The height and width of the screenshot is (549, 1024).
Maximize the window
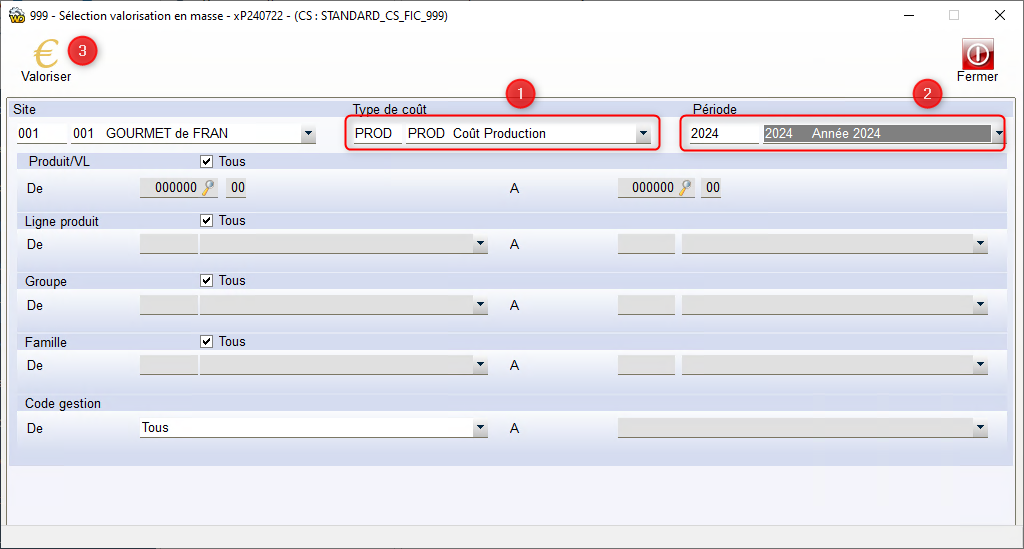[953, 15]
